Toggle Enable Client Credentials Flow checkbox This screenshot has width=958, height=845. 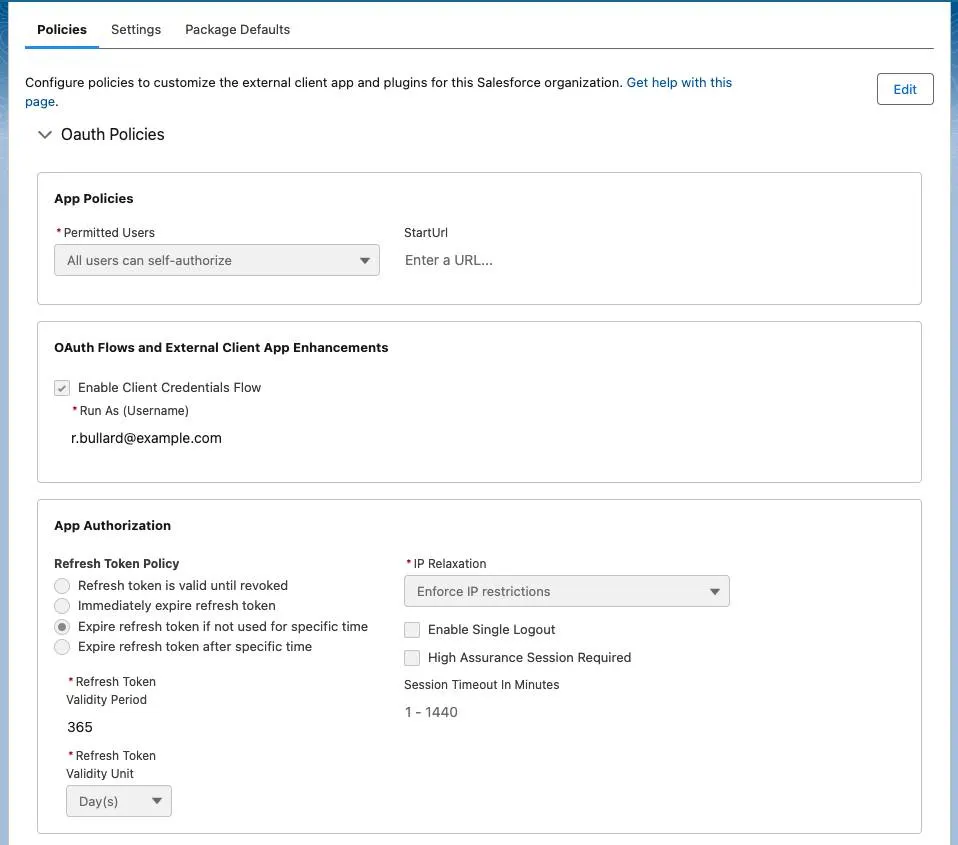click(x=62, y=388)
